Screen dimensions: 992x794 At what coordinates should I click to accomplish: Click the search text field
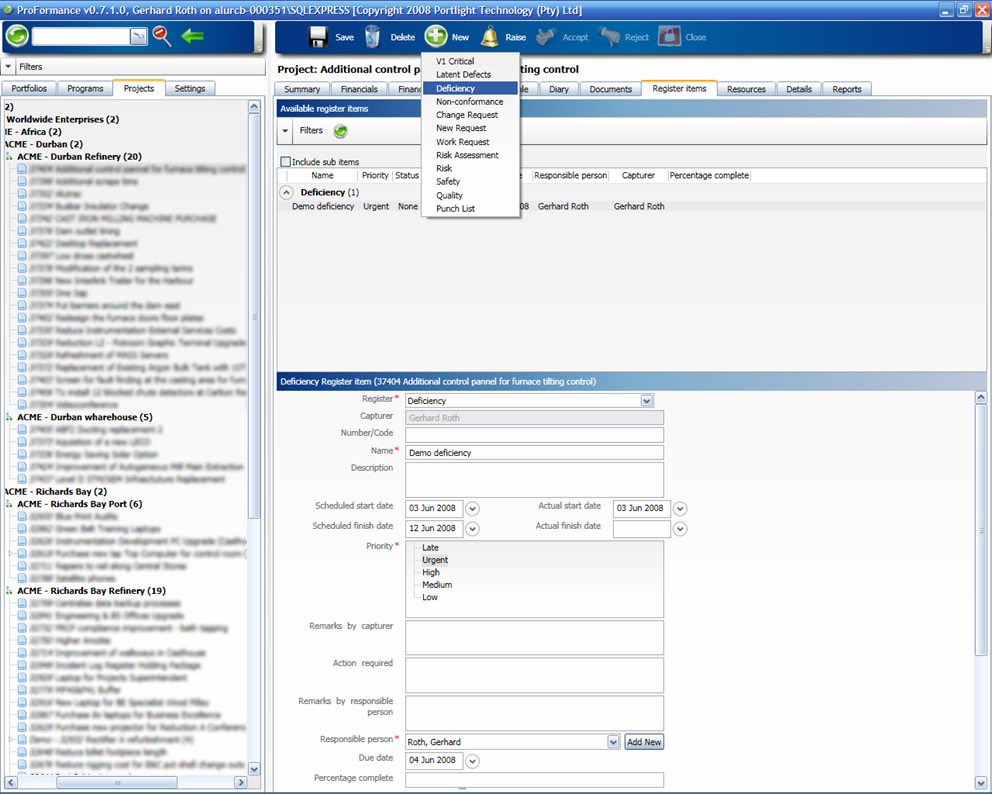[x=81, y=37]
